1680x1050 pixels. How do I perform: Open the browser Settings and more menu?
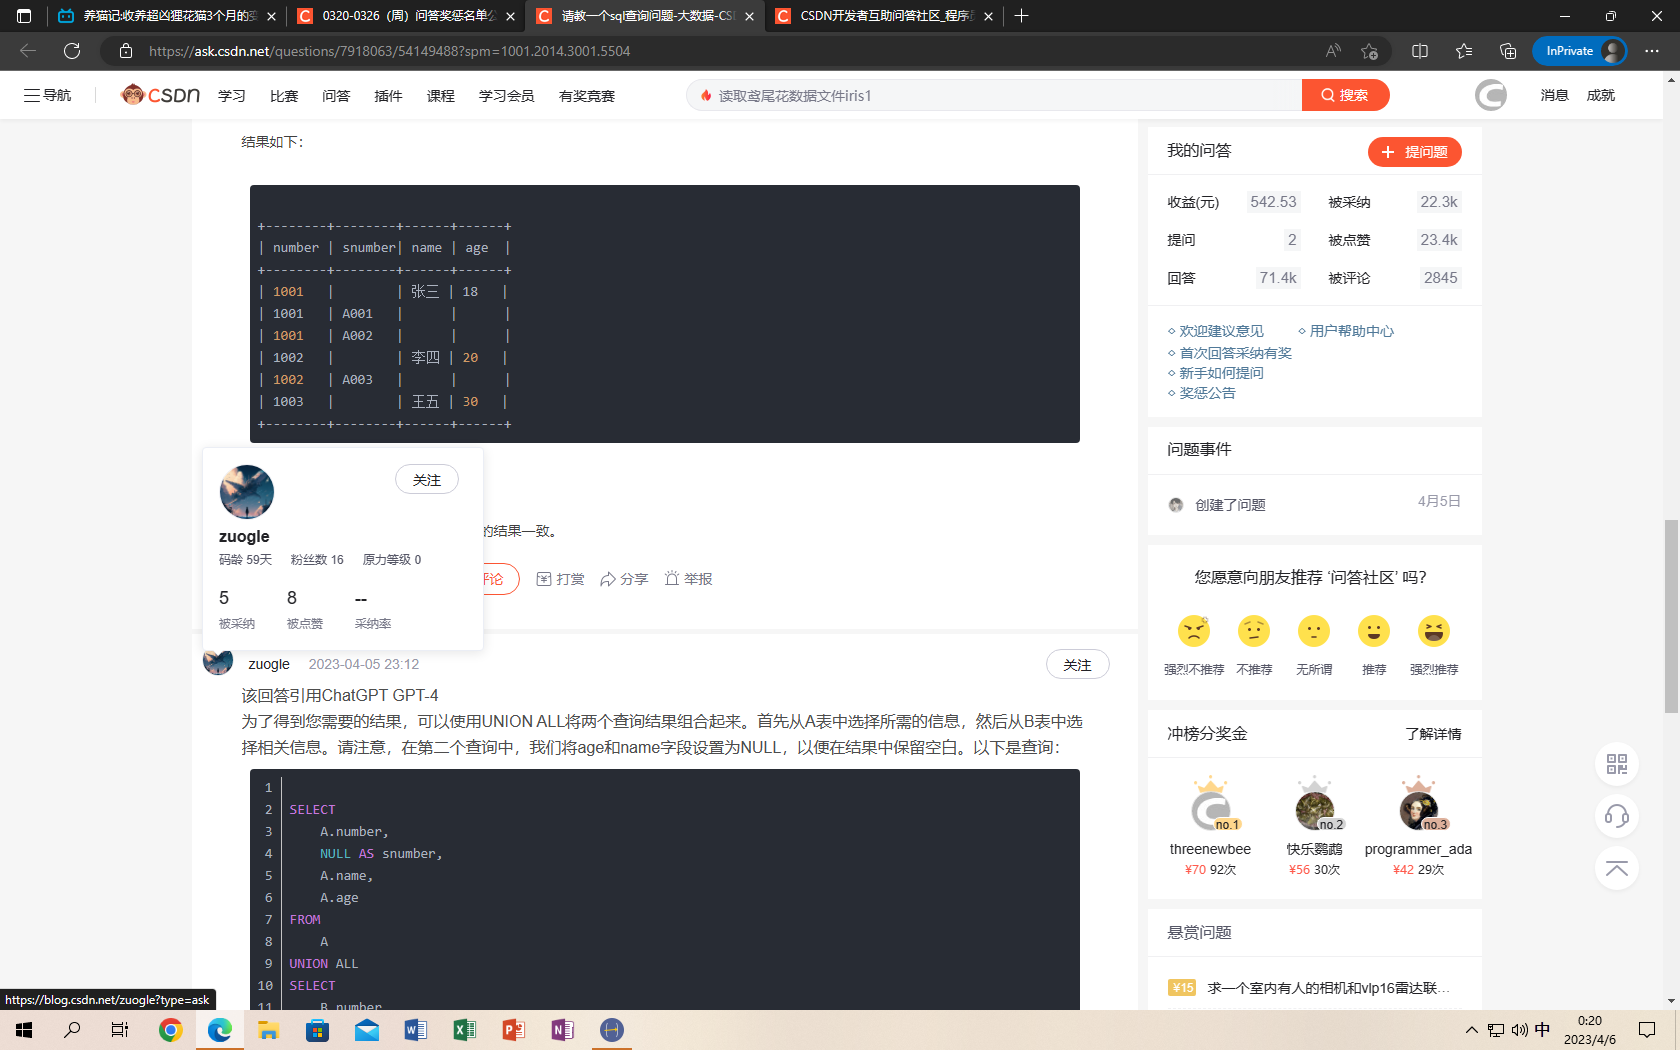click(x=1652, y=51)
